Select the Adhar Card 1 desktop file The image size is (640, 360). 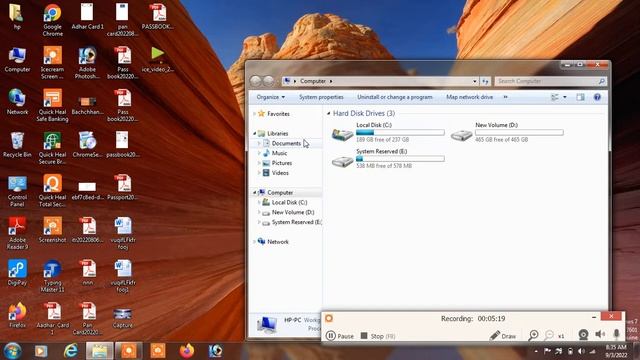(87, 16)
